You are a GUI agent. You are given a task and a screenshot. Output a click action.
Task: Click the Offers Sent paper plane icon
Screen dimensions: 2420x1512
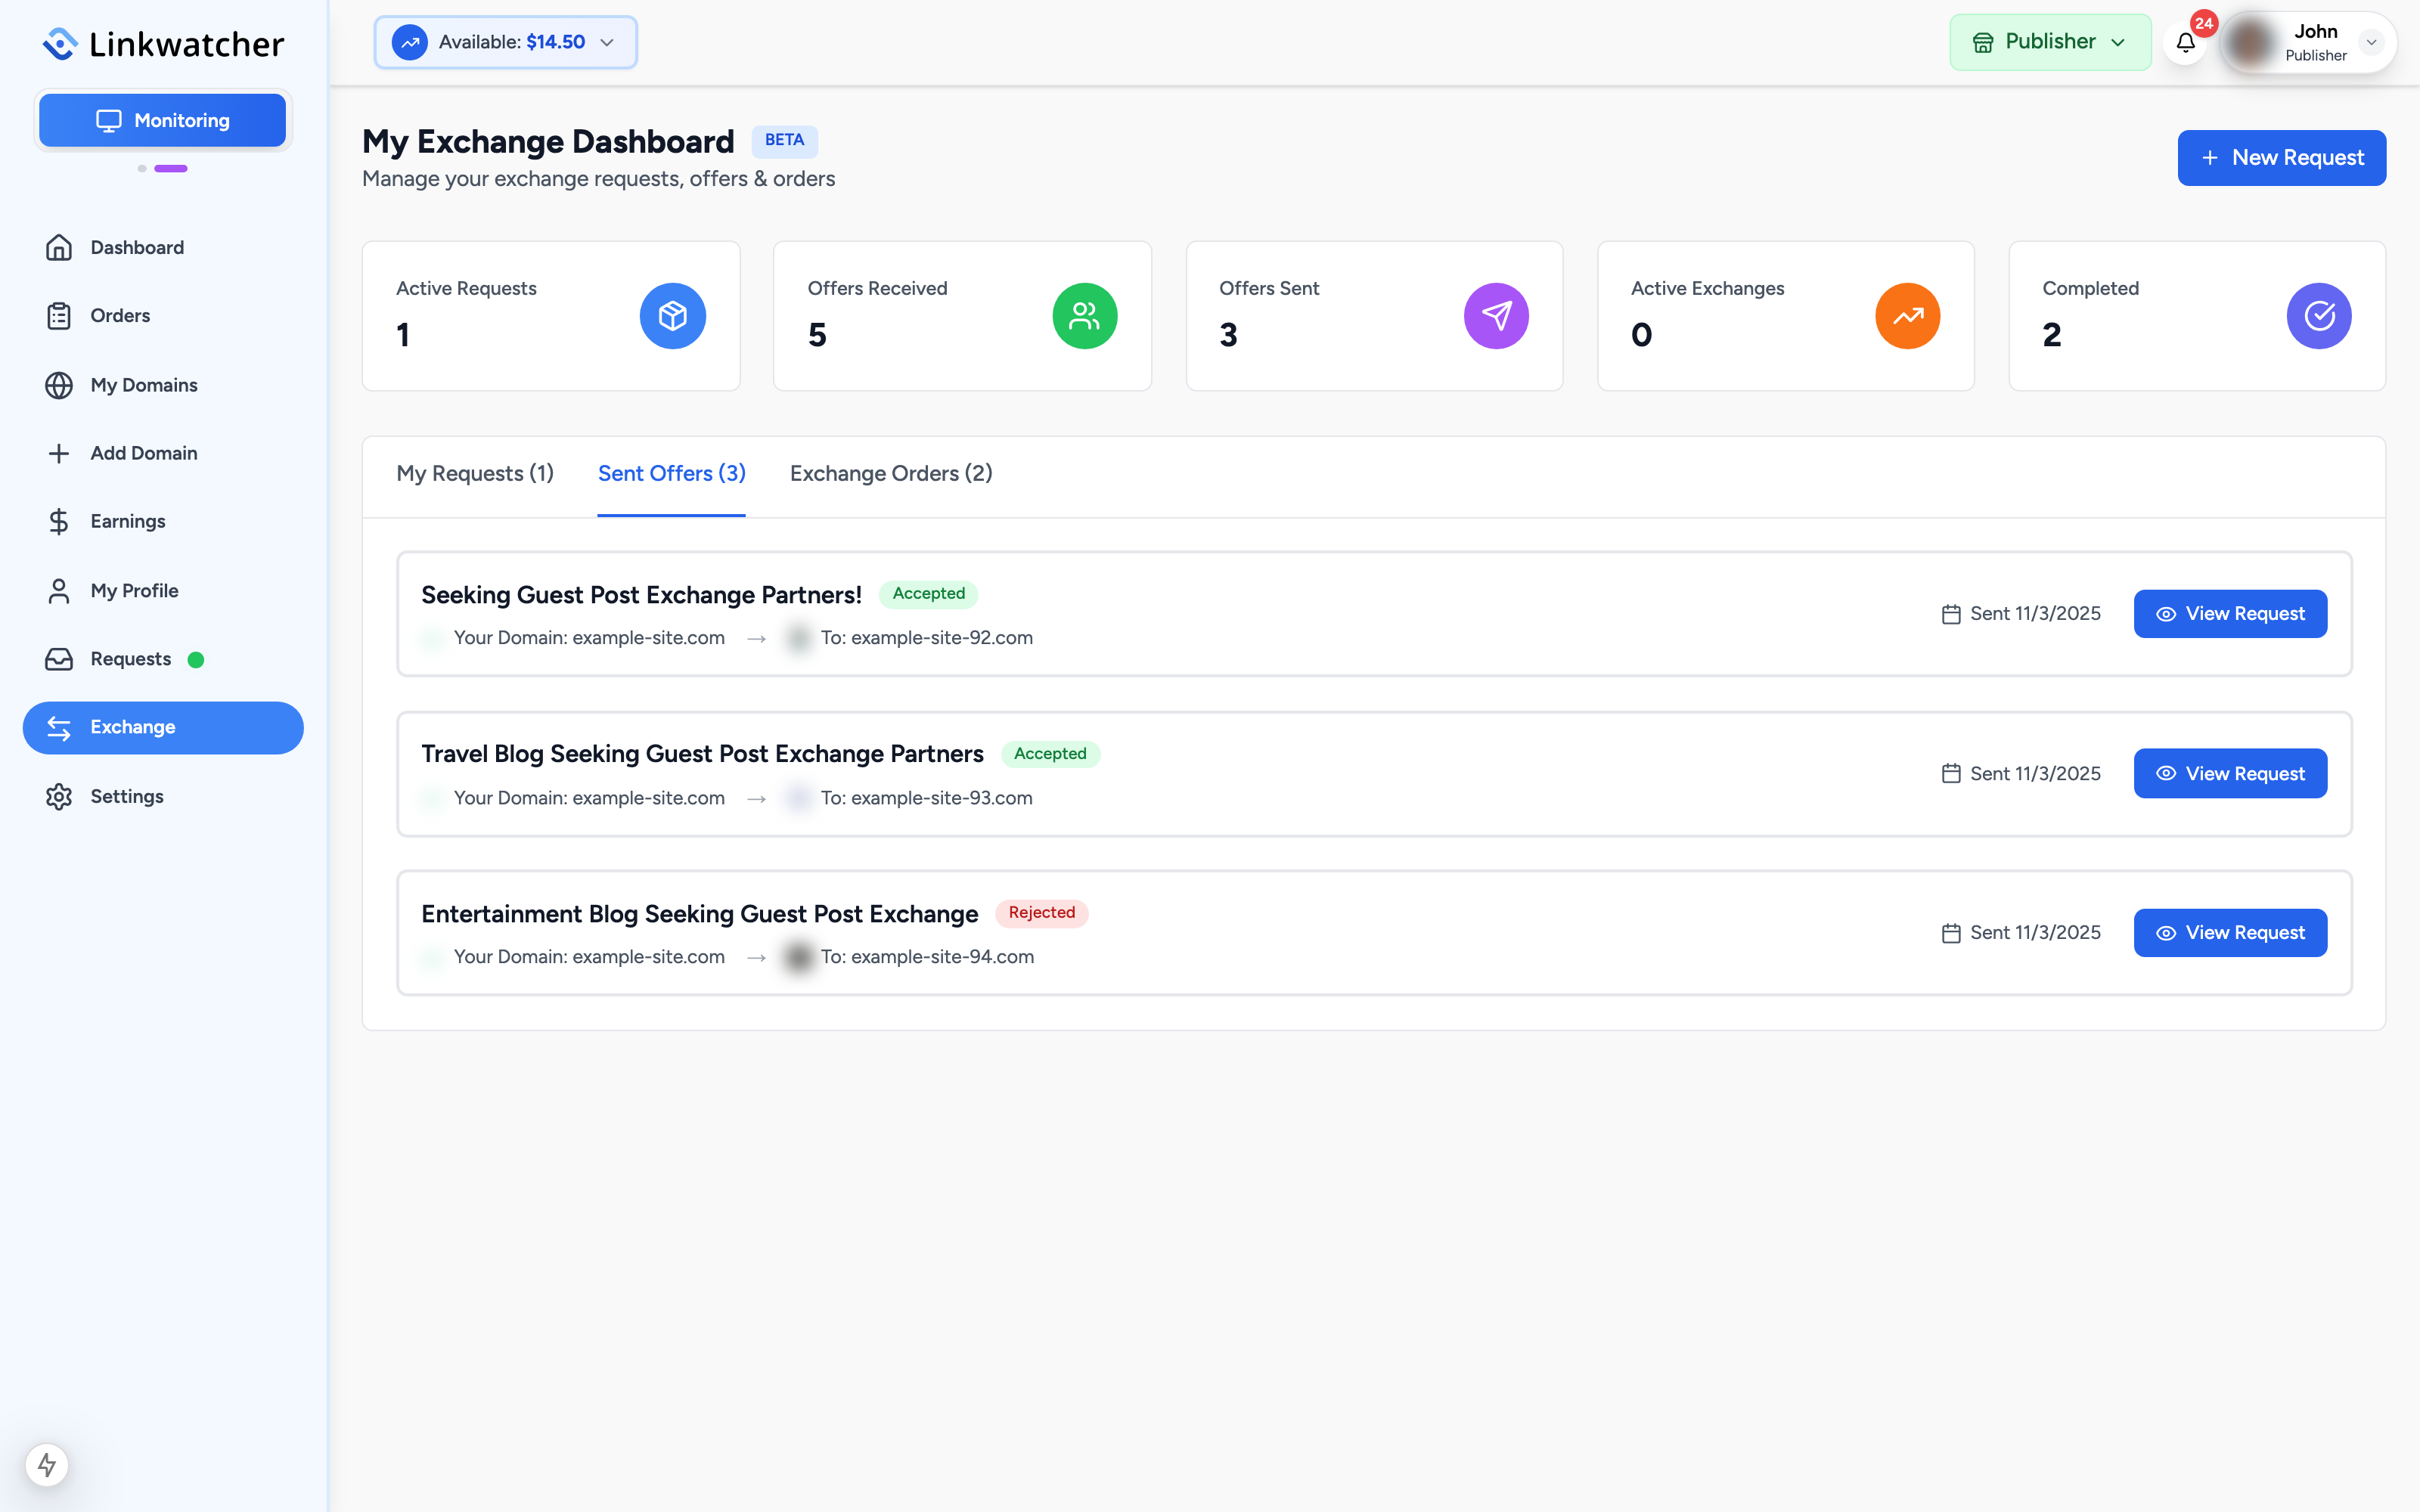1496,316
